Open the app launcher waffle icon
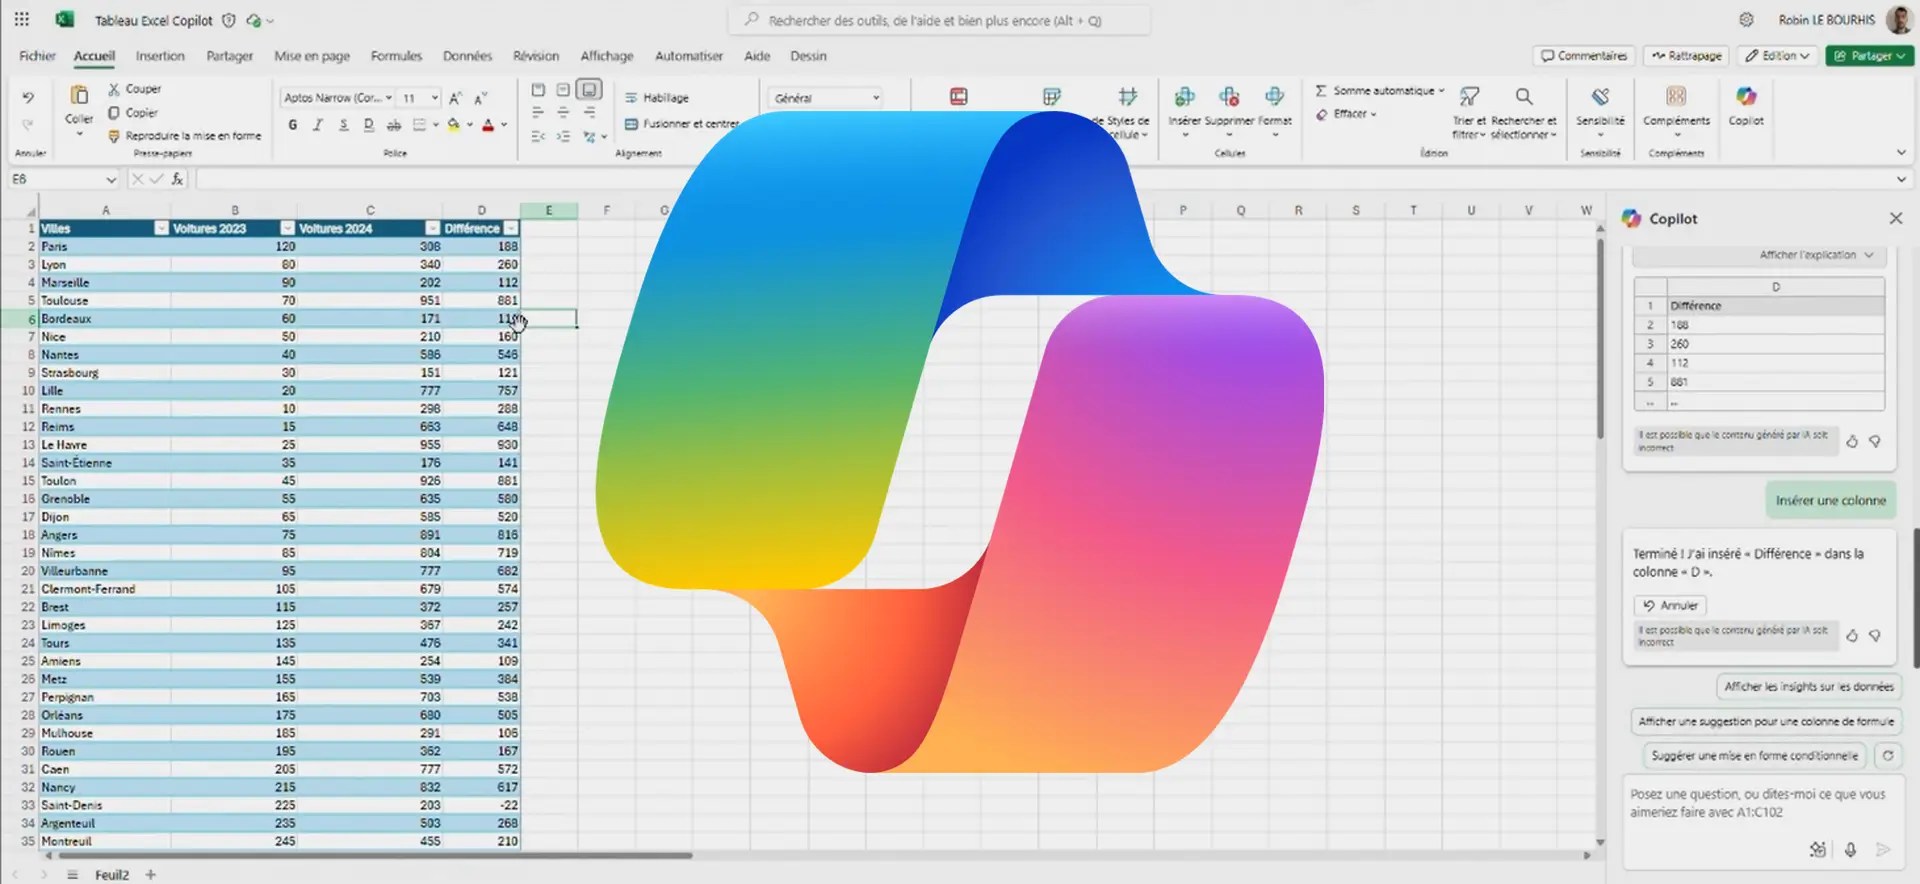The image size is (1920, 884). click(x=21, y=19)
